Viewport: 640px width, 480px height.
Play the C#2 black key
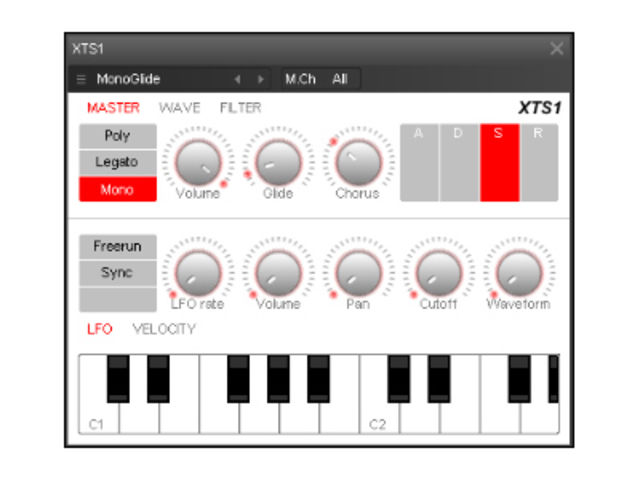click(399, 379)
